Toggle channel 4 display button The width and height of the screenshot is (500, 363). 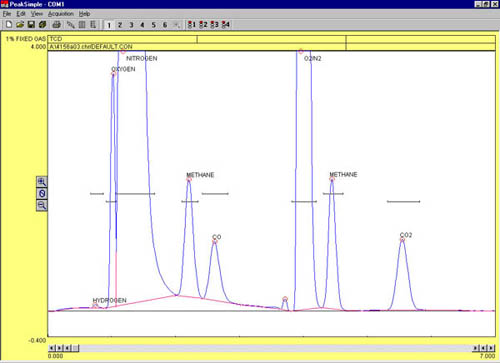tap(142, 25)
